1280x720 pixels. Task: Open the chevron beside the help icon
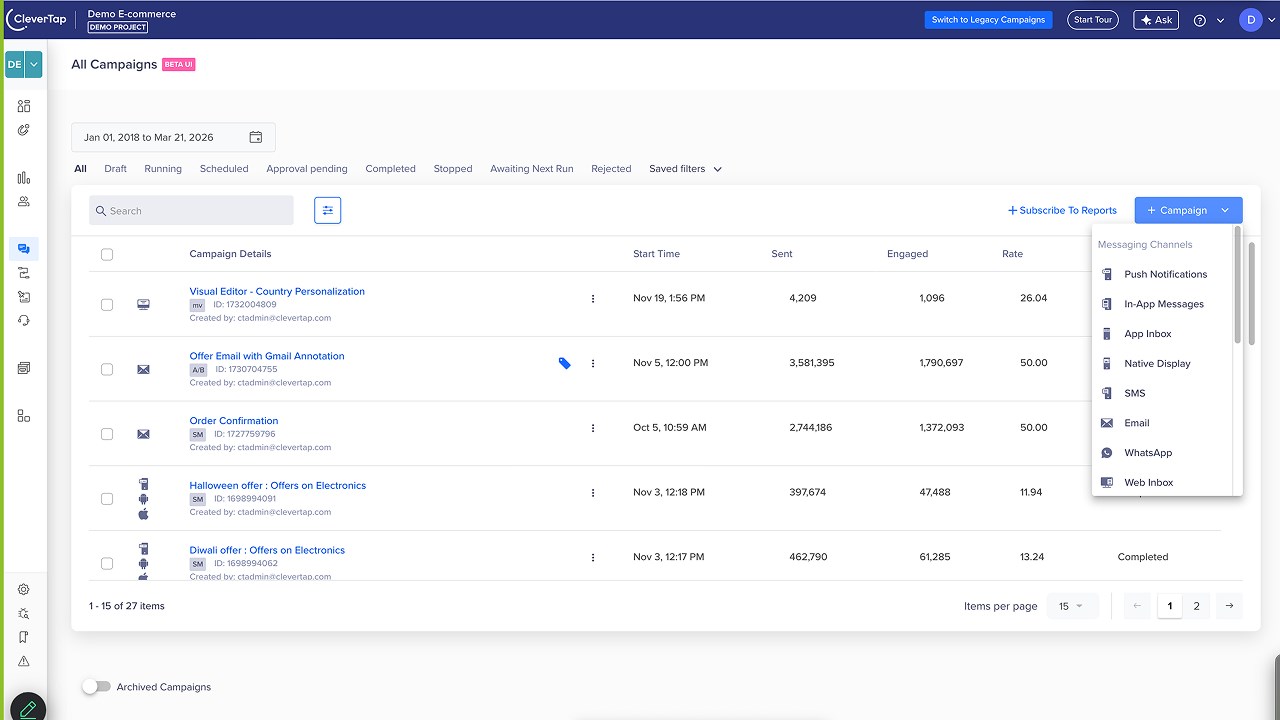tap(1221, 20)
